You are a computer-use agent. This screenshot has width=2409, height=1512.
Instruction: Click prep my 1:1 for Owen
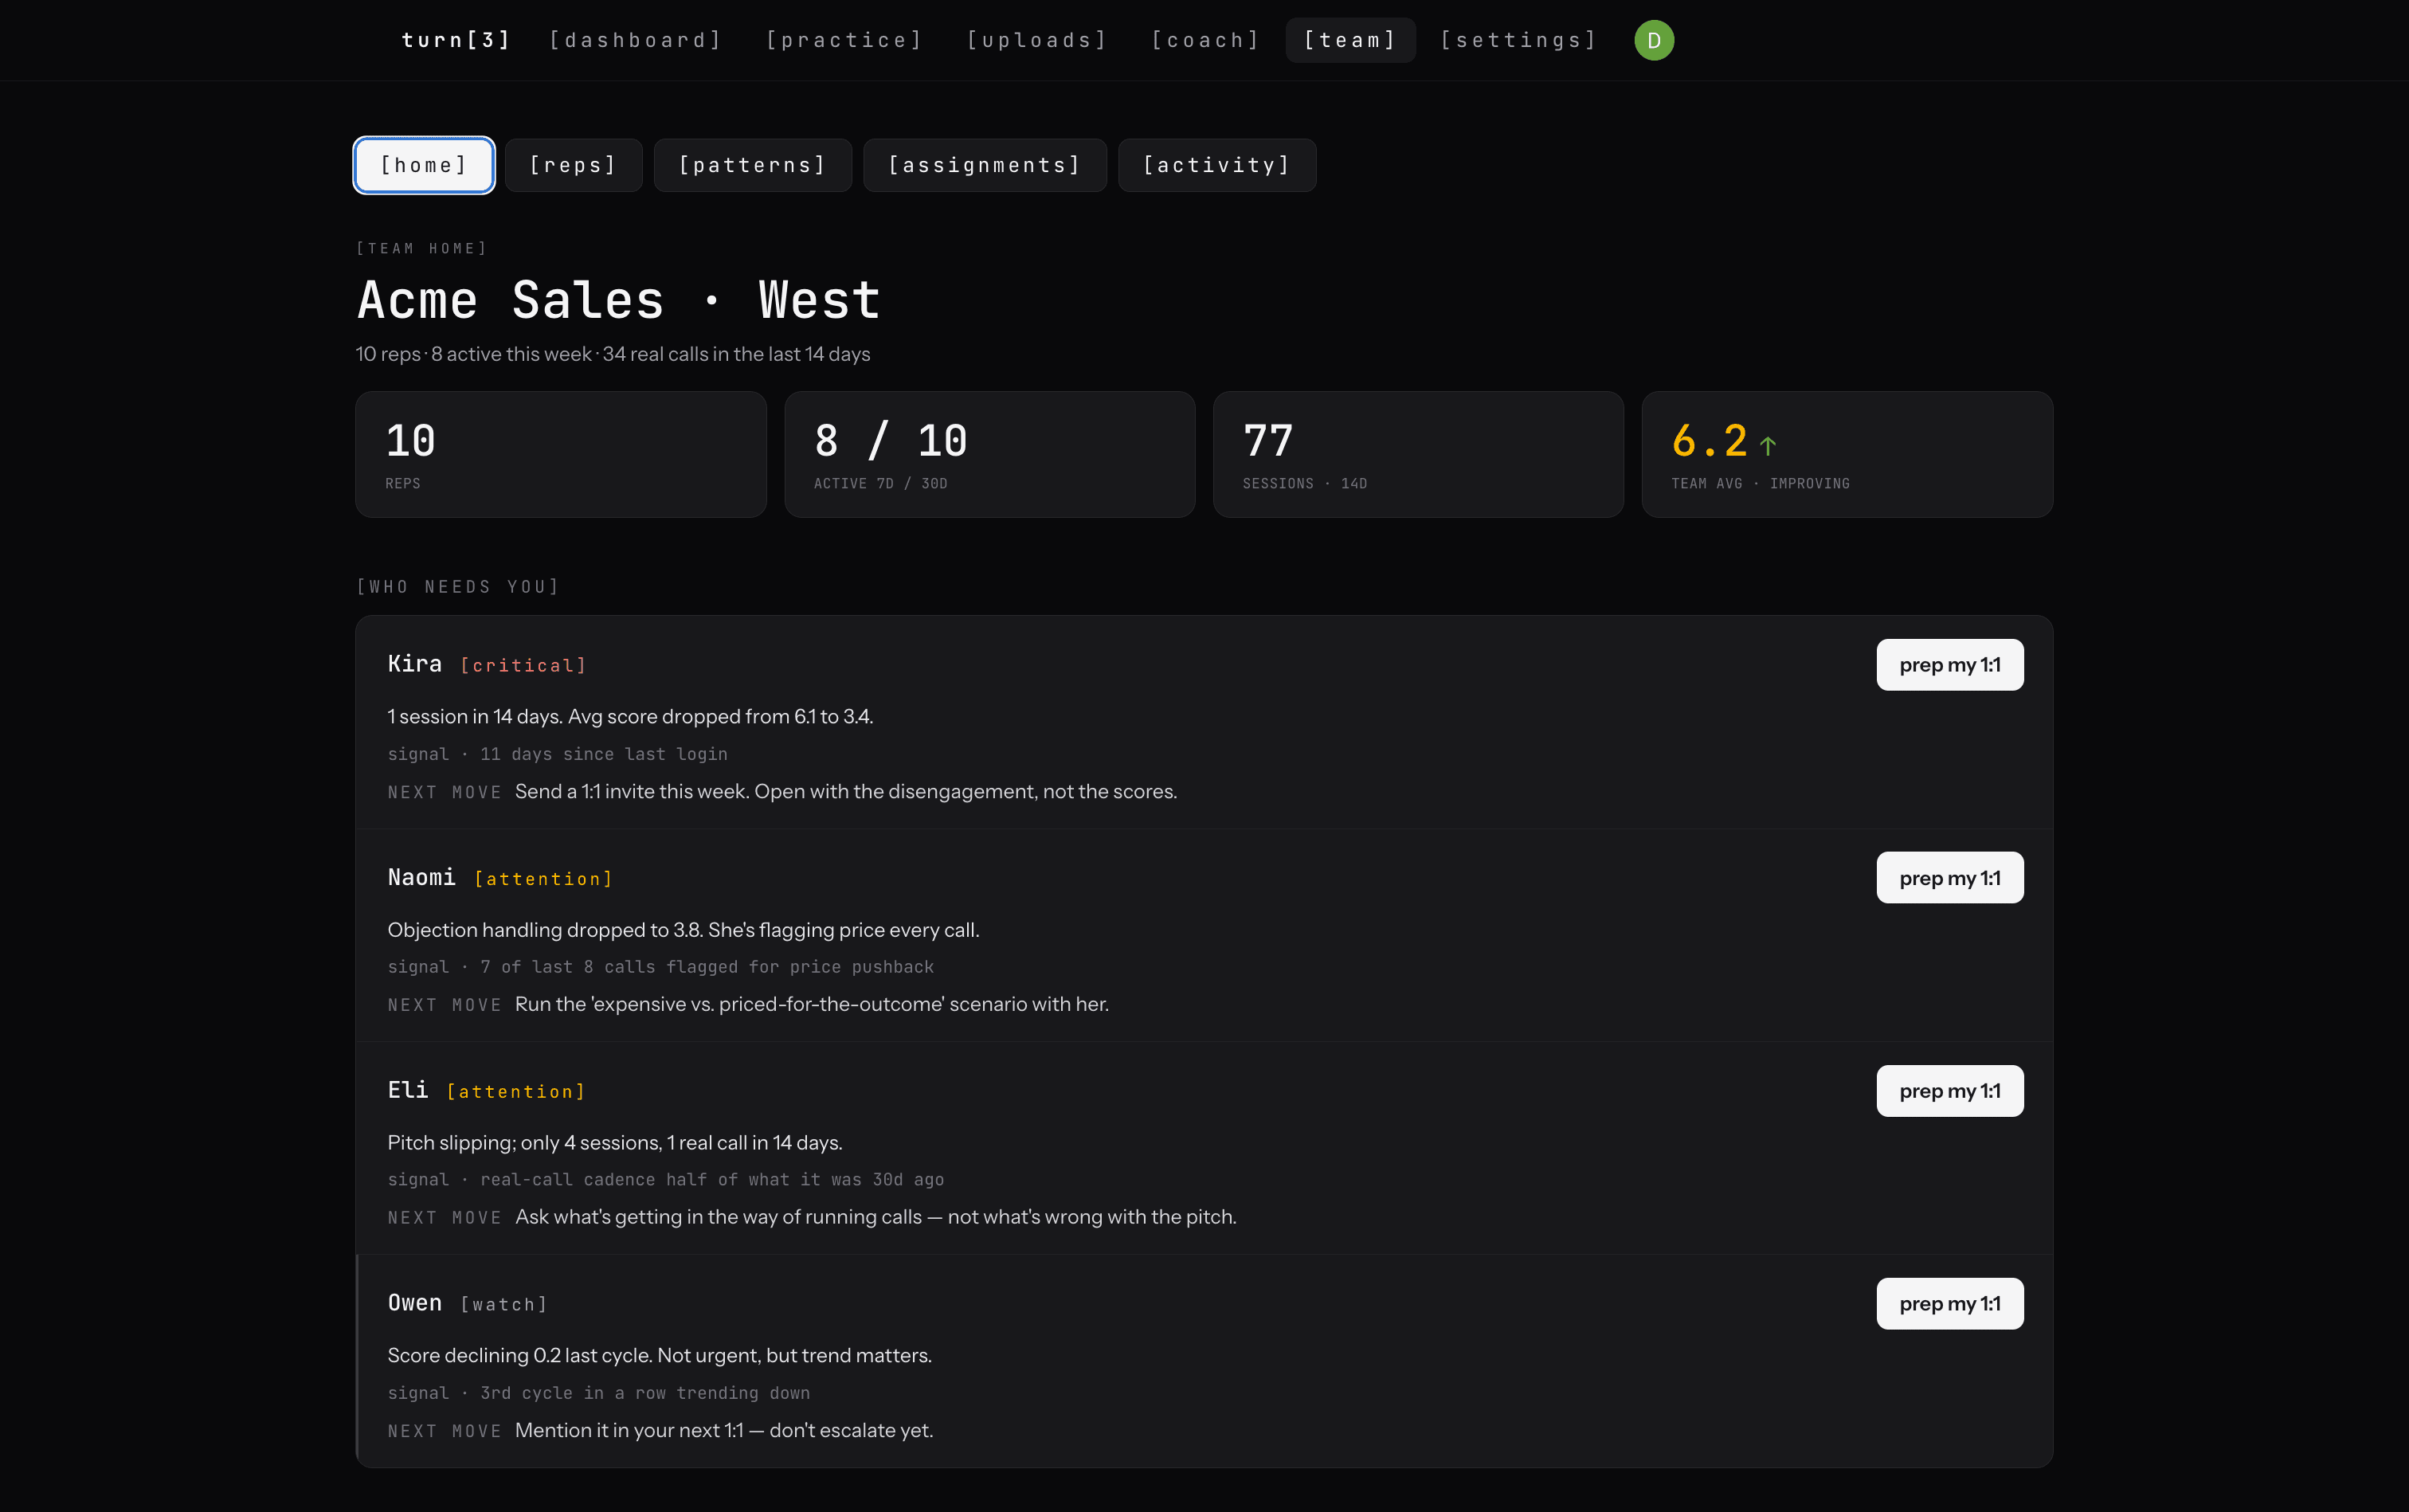pos(1950,1304)
